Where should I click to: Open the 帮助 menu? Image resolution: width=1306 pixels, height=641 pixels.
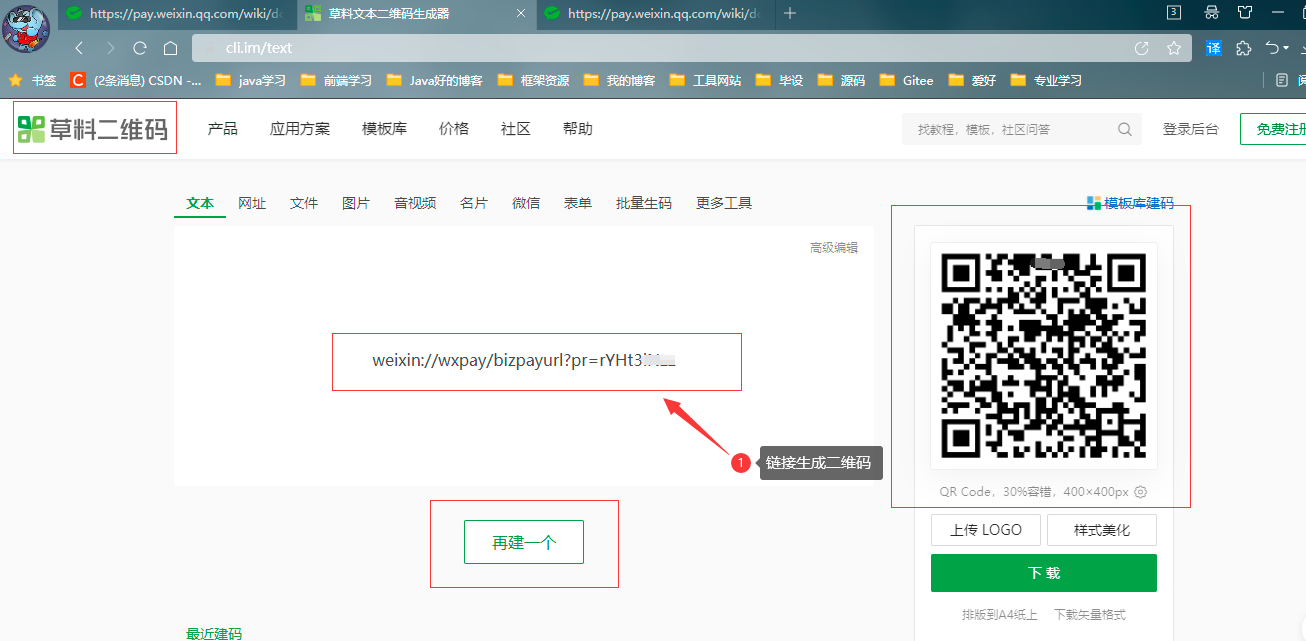point(578,128)
